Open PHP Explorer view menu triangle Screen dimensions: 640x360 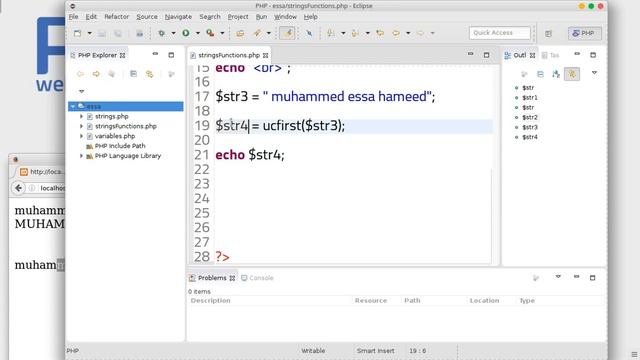click(82, 91)
